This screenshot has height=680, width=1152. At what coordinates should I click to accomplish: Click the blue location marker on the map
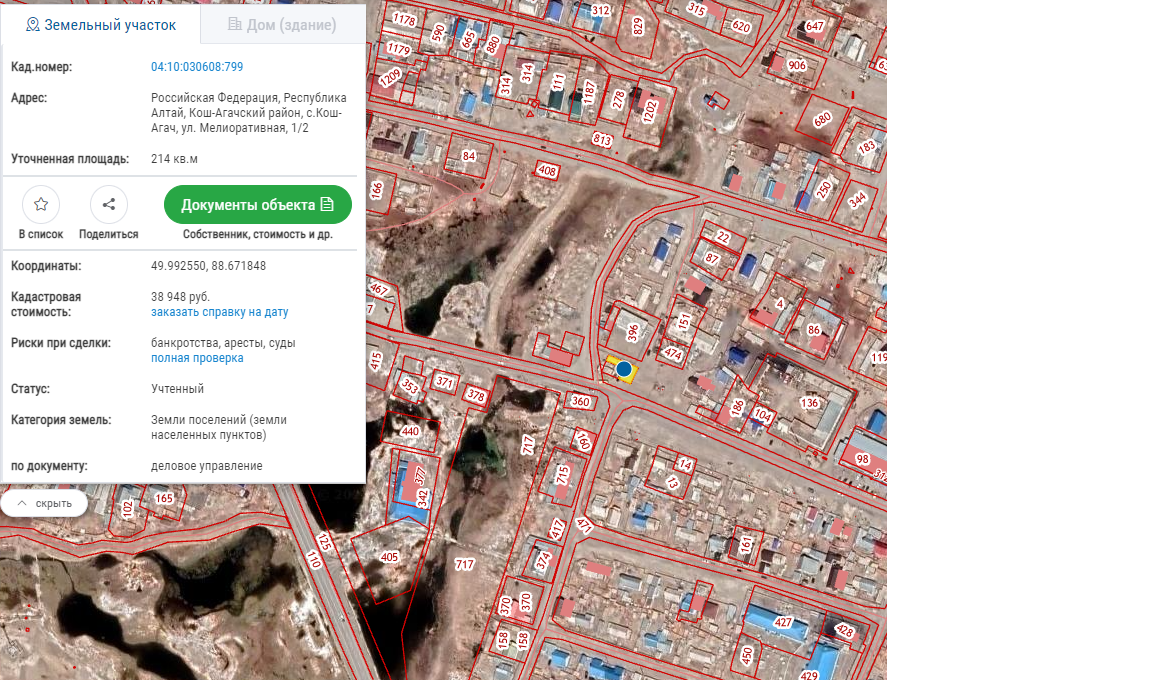[624, 369]
